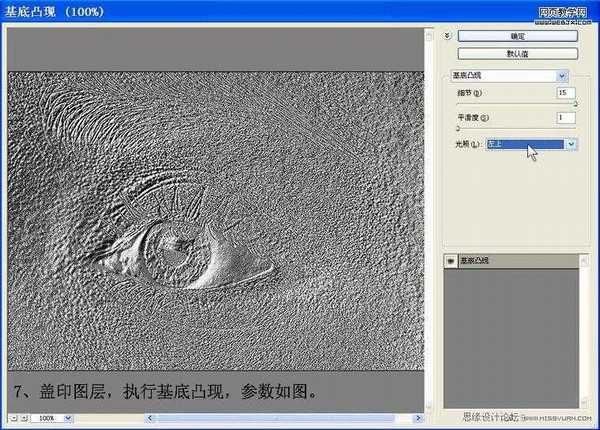Click the zoom in plus button

pyautogui.click(x=24, y=418)
